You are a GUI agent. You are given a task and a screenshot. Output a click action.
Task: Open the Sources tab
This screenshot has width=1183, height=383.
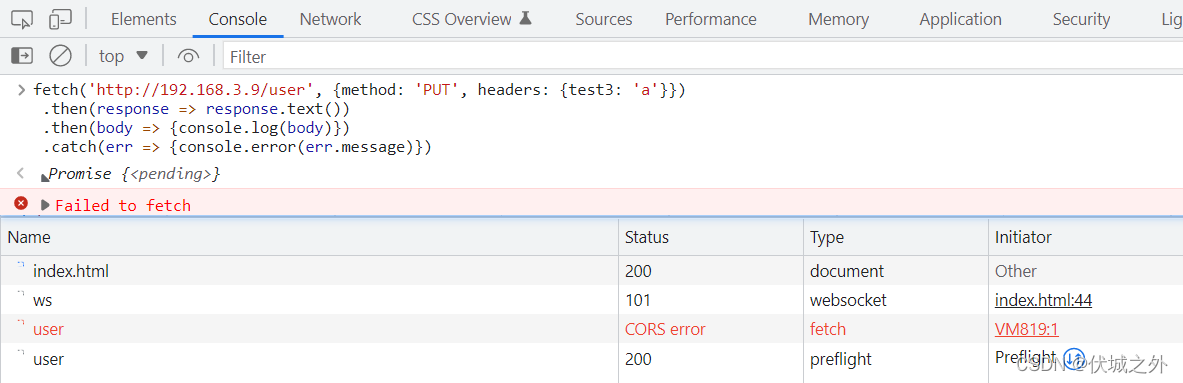(x=604, y=20)
